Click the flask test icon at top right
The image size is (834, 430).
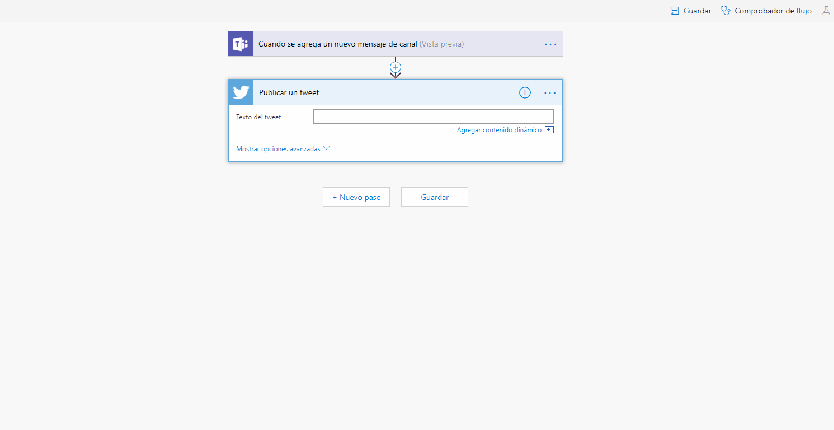(x=825, y=10)
